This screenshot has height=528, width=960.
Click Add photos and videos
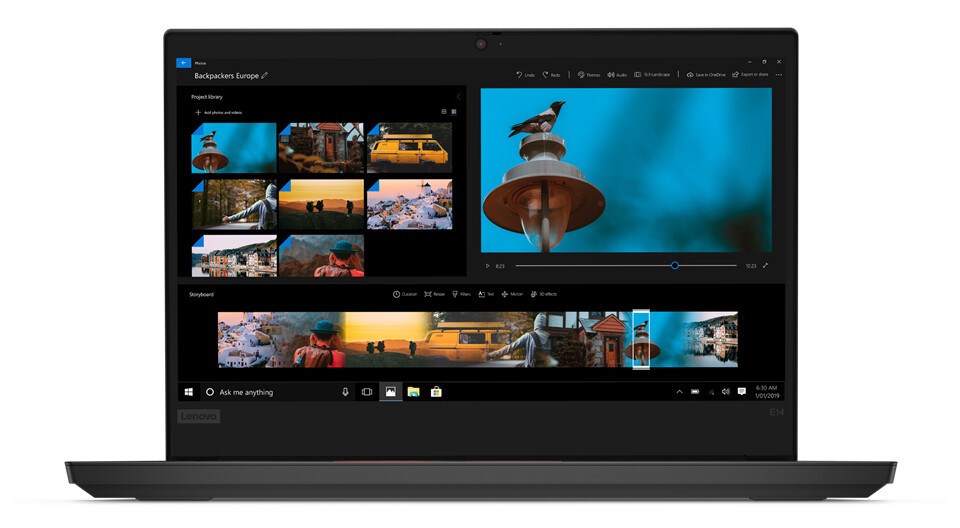pos(219,113)
